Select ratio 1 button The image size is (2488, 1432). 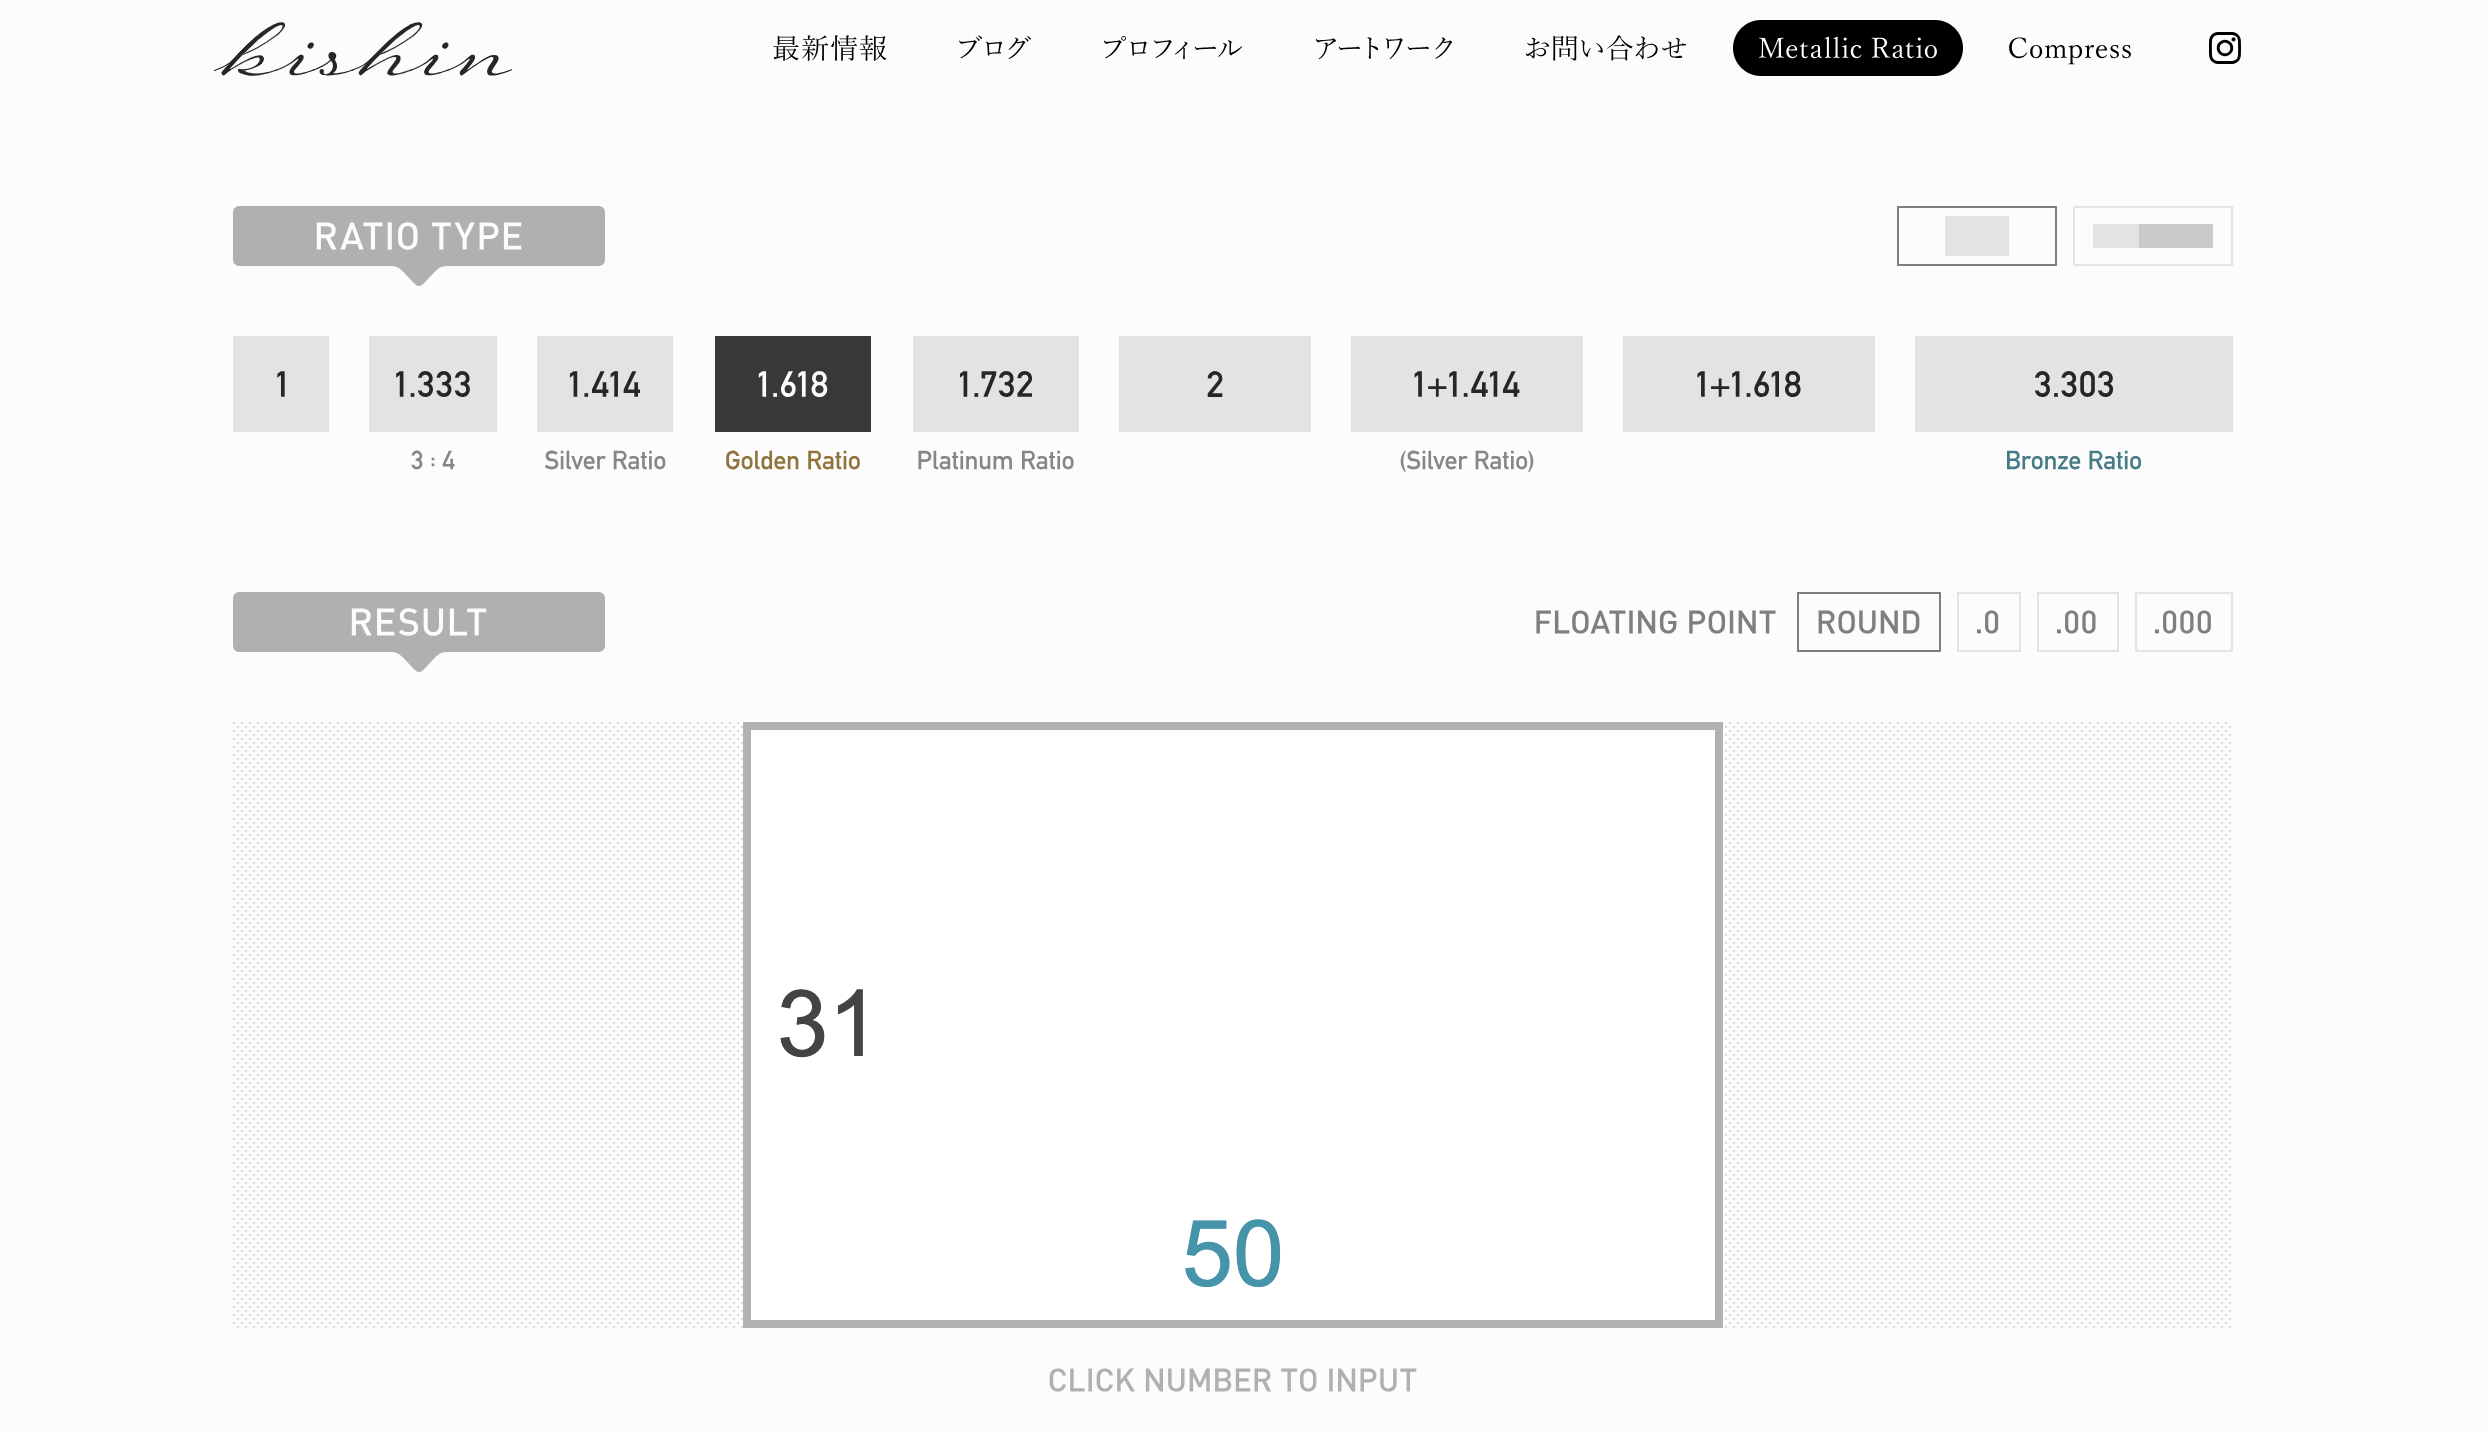[x=281, y=384]
